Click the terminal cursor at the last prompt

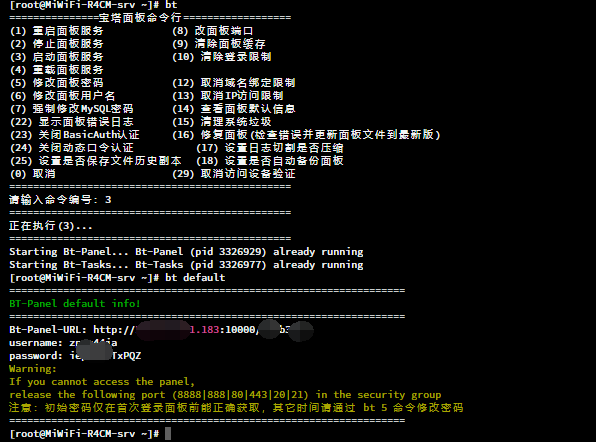tap(168, 434)
